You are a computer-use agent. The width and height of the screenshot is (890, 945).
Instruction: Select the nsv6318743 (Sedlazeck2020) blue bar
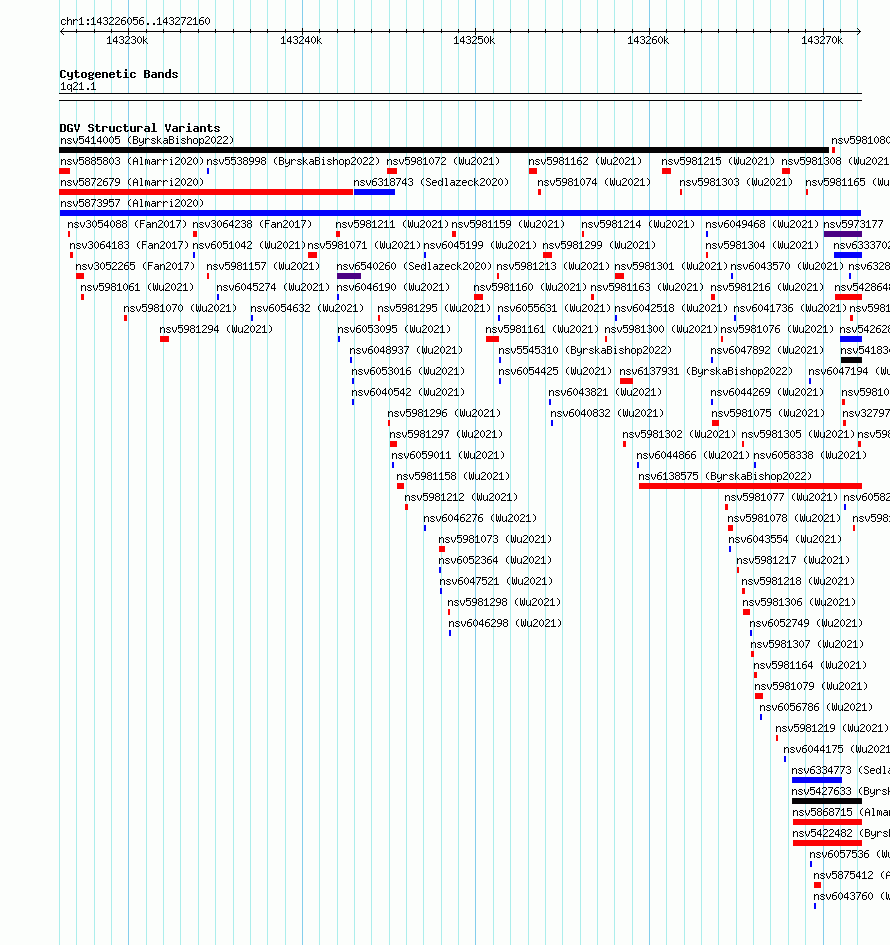(x=374, y=192)
